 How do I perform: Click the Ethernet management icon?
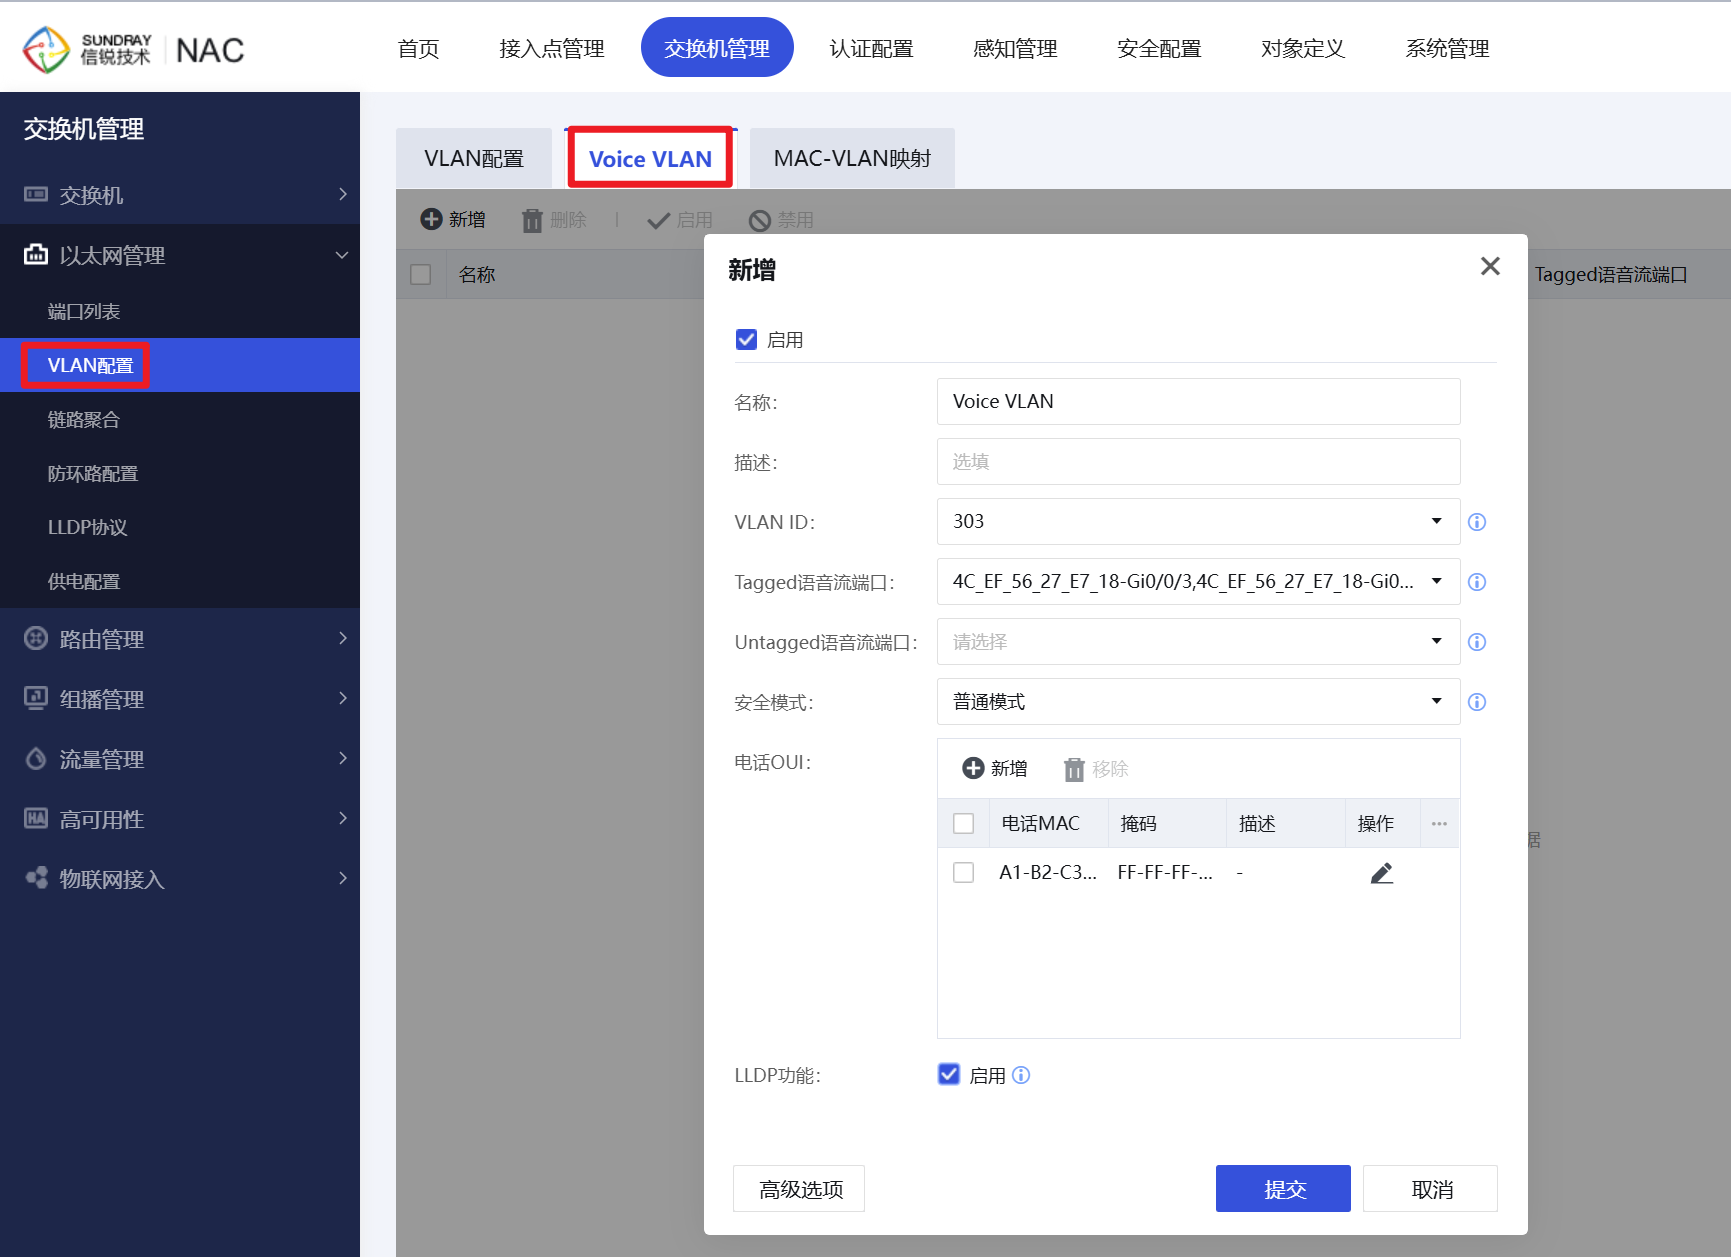(36, 254)
